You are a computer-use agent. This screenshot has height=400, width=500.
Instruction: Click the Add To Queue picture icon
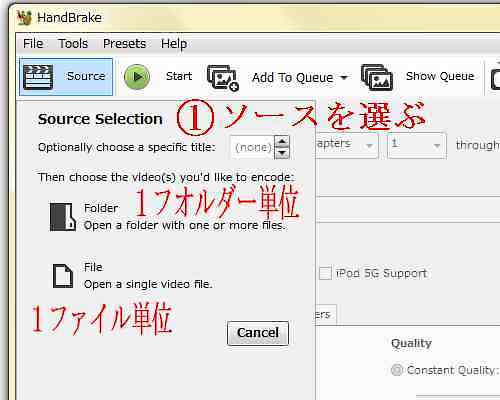click(x=223, y=78)
